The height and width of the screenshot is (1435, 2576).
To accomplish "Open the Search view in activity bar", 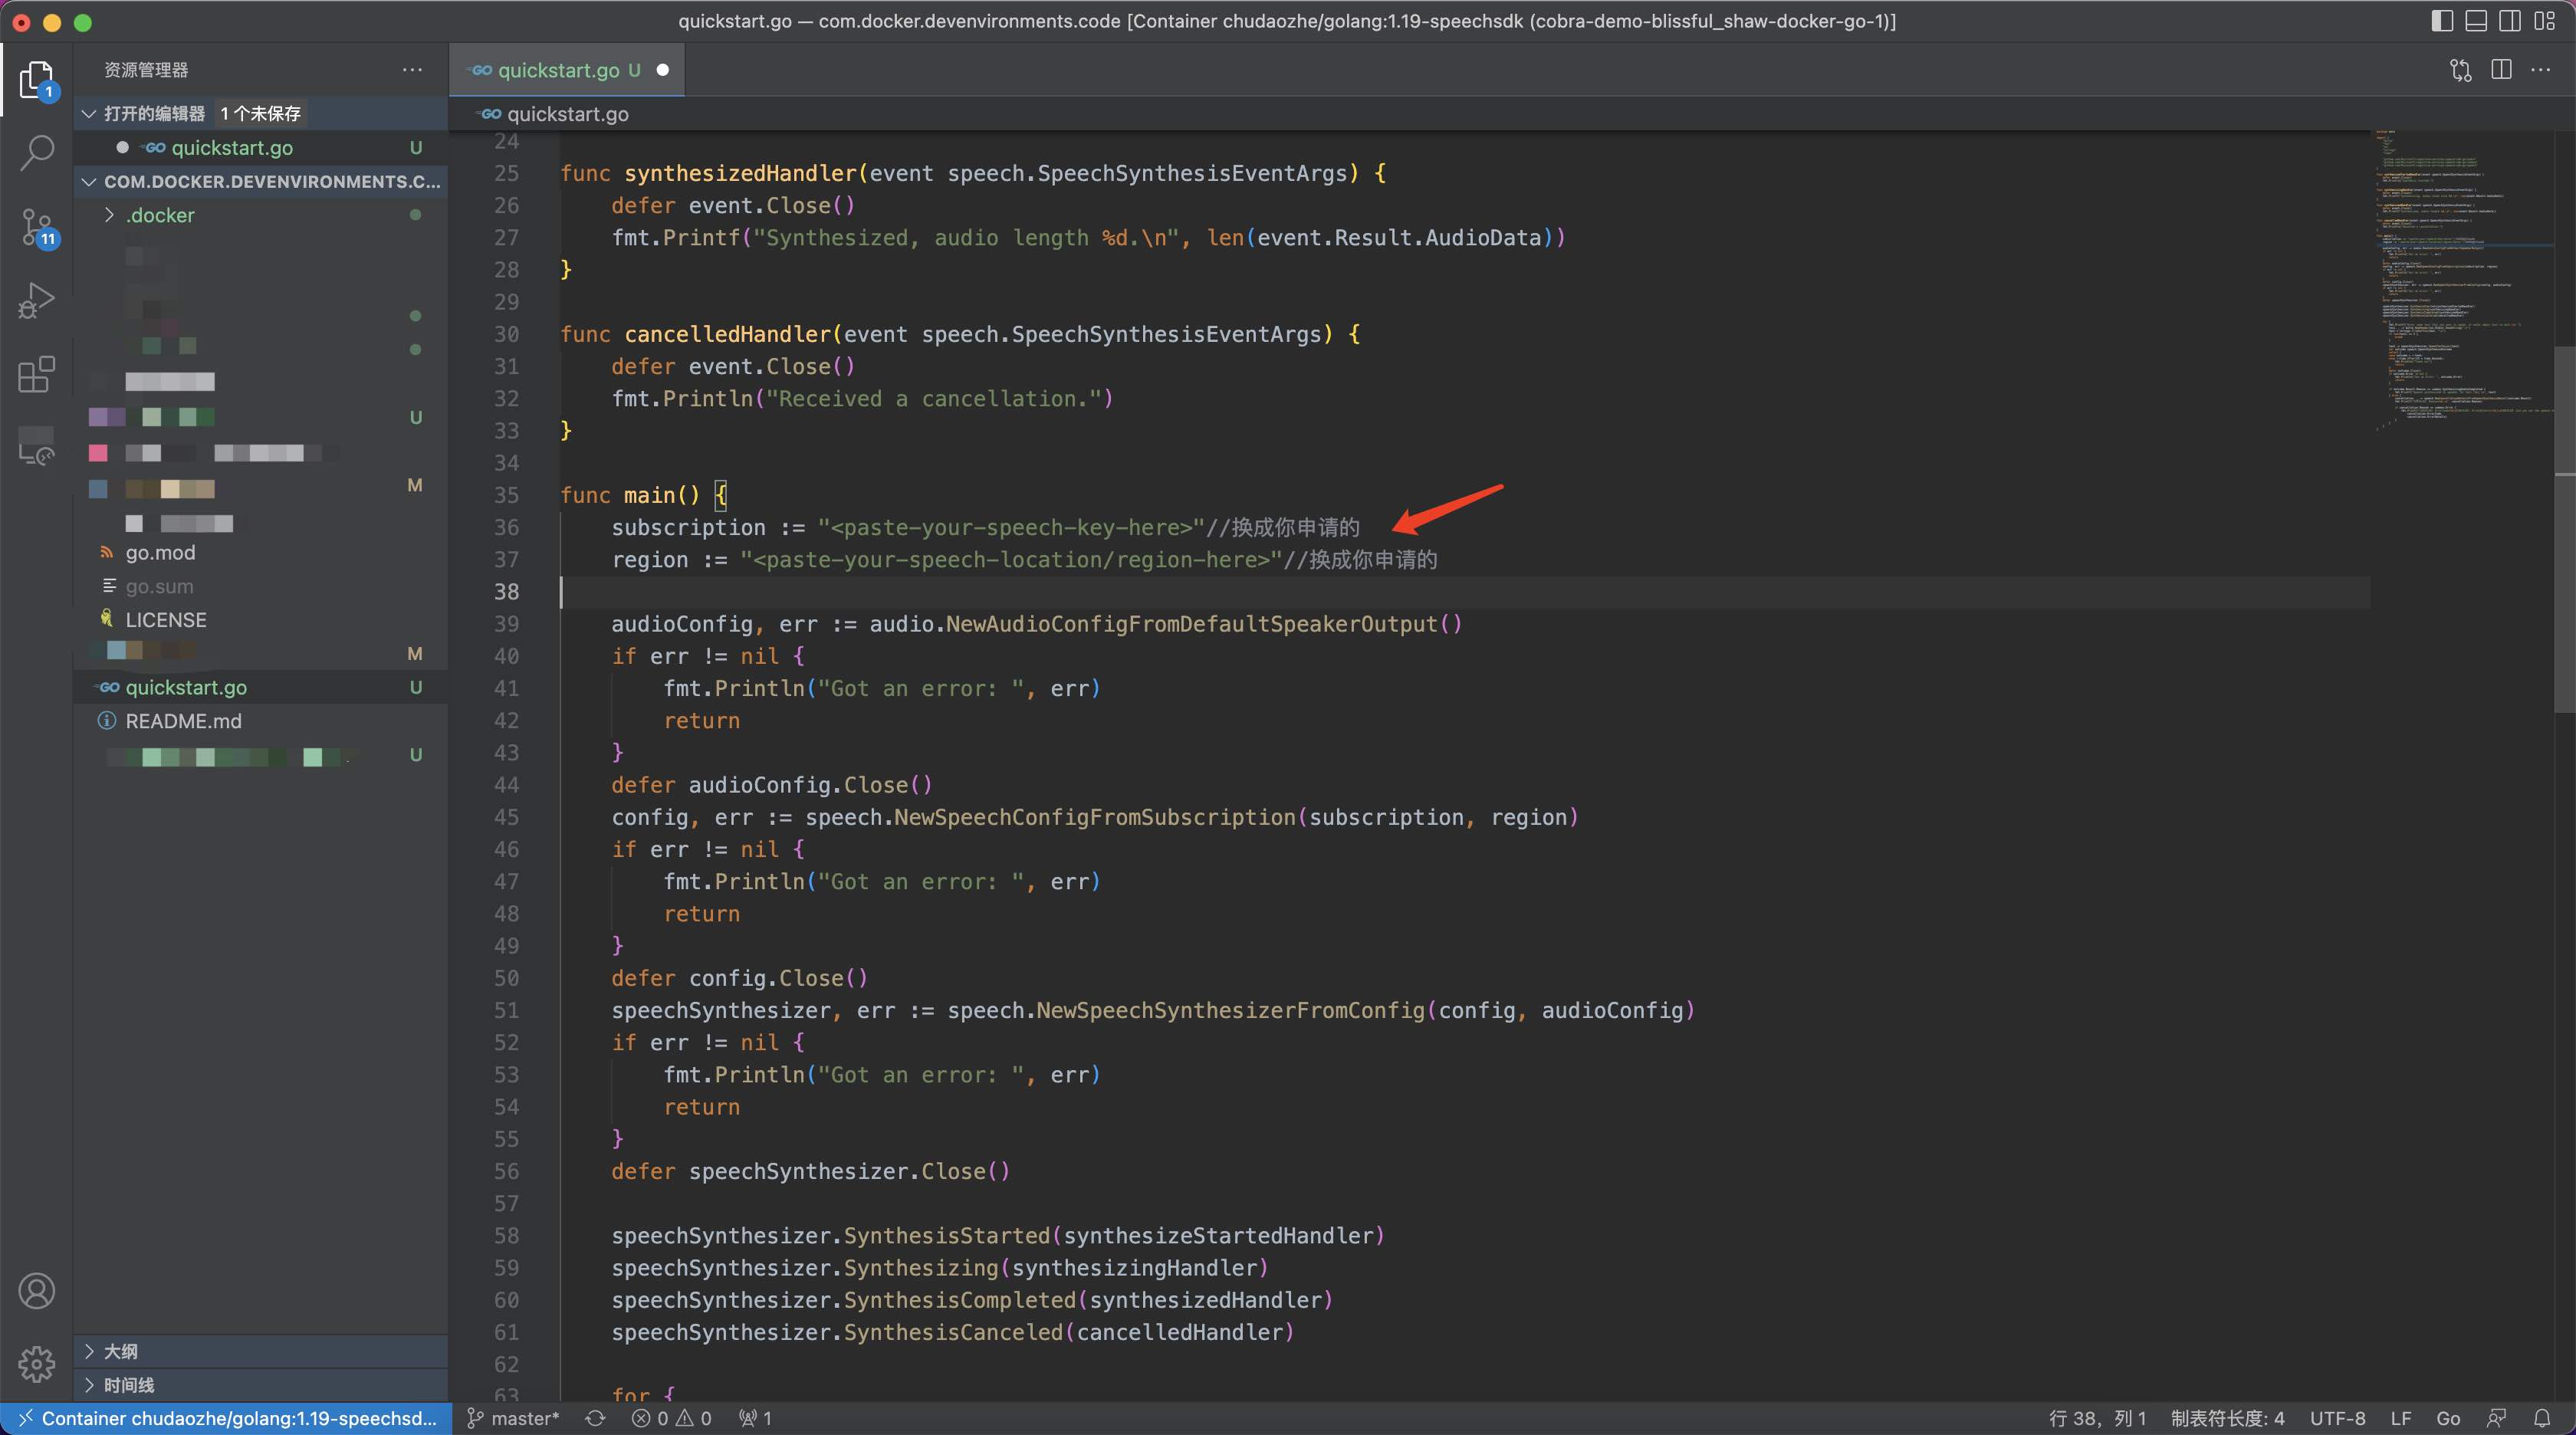I will (x=37, y=152).
